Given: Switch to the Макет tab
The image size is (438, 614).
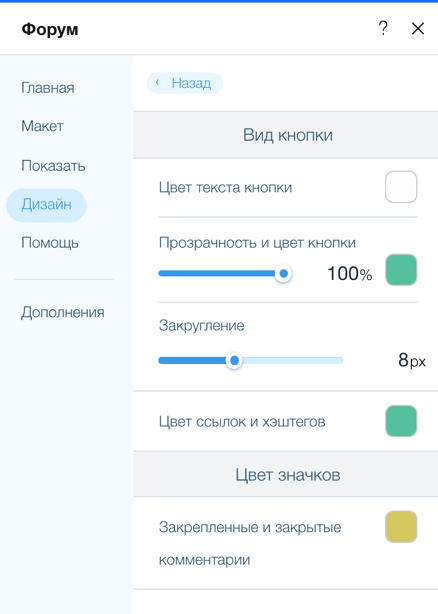Looking at the screenshot, I should [x=42, y=126].
